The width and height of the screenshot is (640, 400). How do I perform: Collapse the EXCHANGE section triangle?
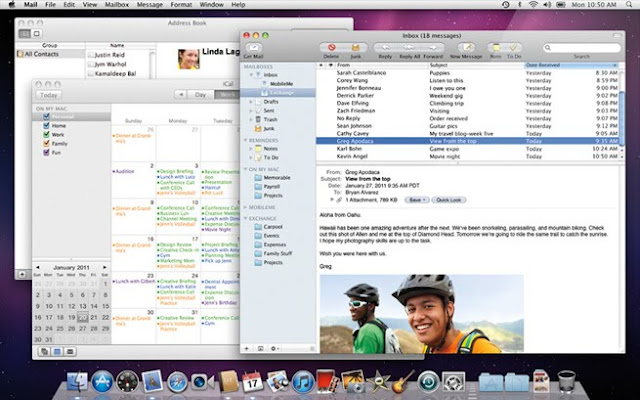(245, 218)
